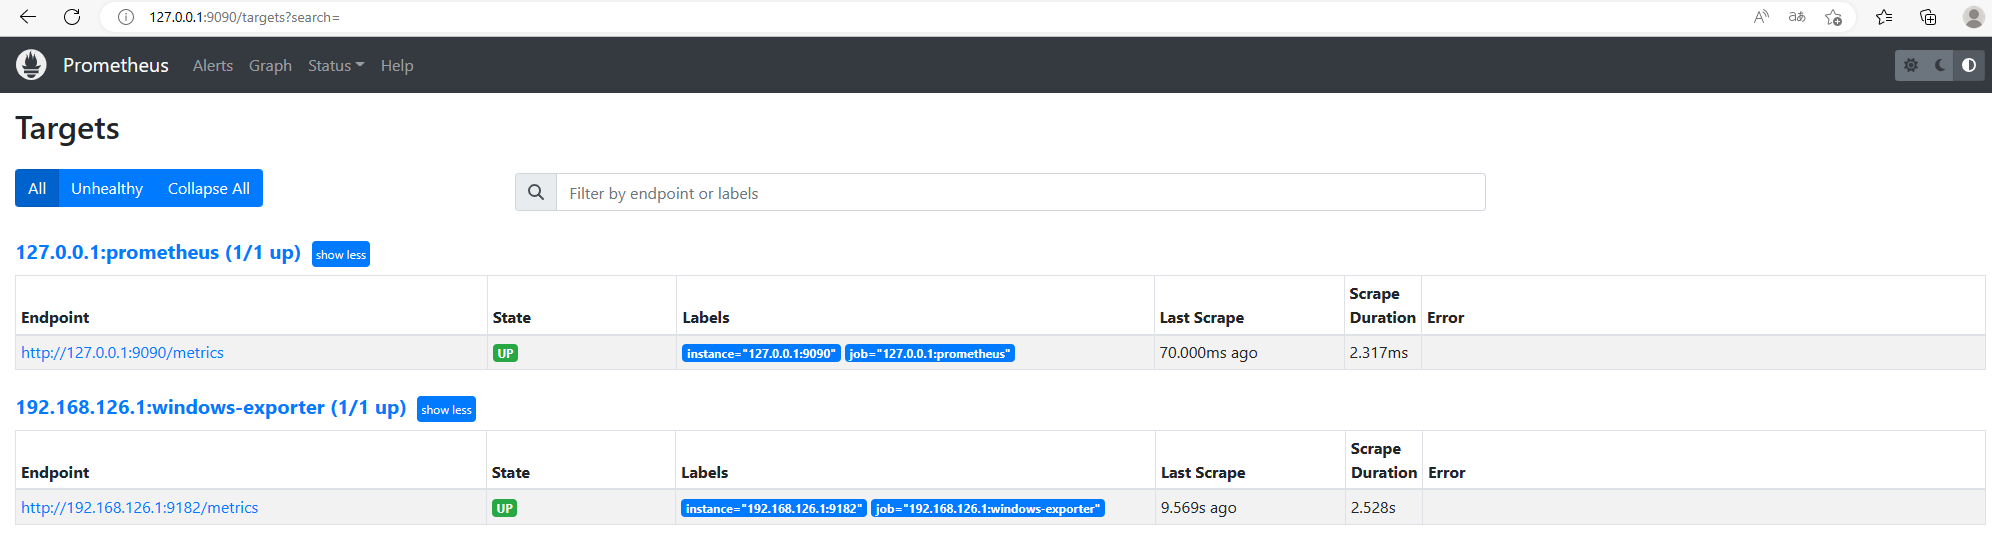Click the 9.569s ago last scrape value

coord(1198,507)
